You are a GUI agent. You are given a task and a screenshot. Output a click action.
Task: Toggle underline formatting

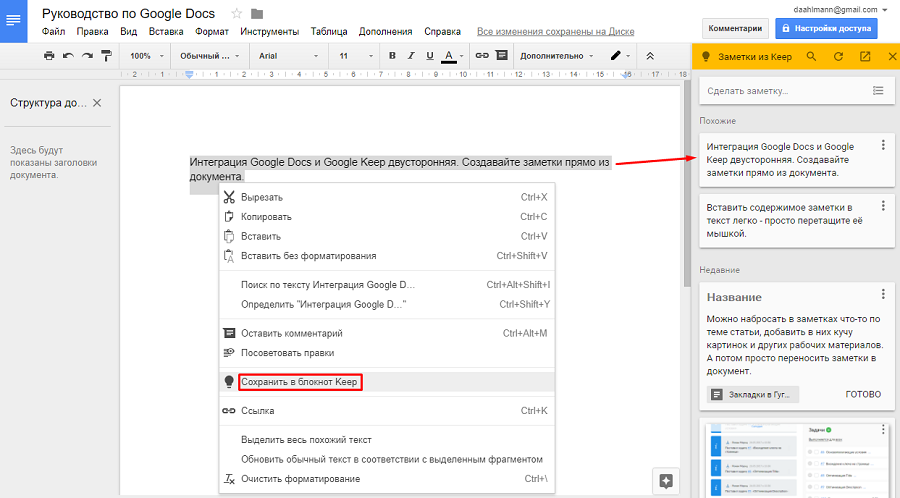pos(429,56)
